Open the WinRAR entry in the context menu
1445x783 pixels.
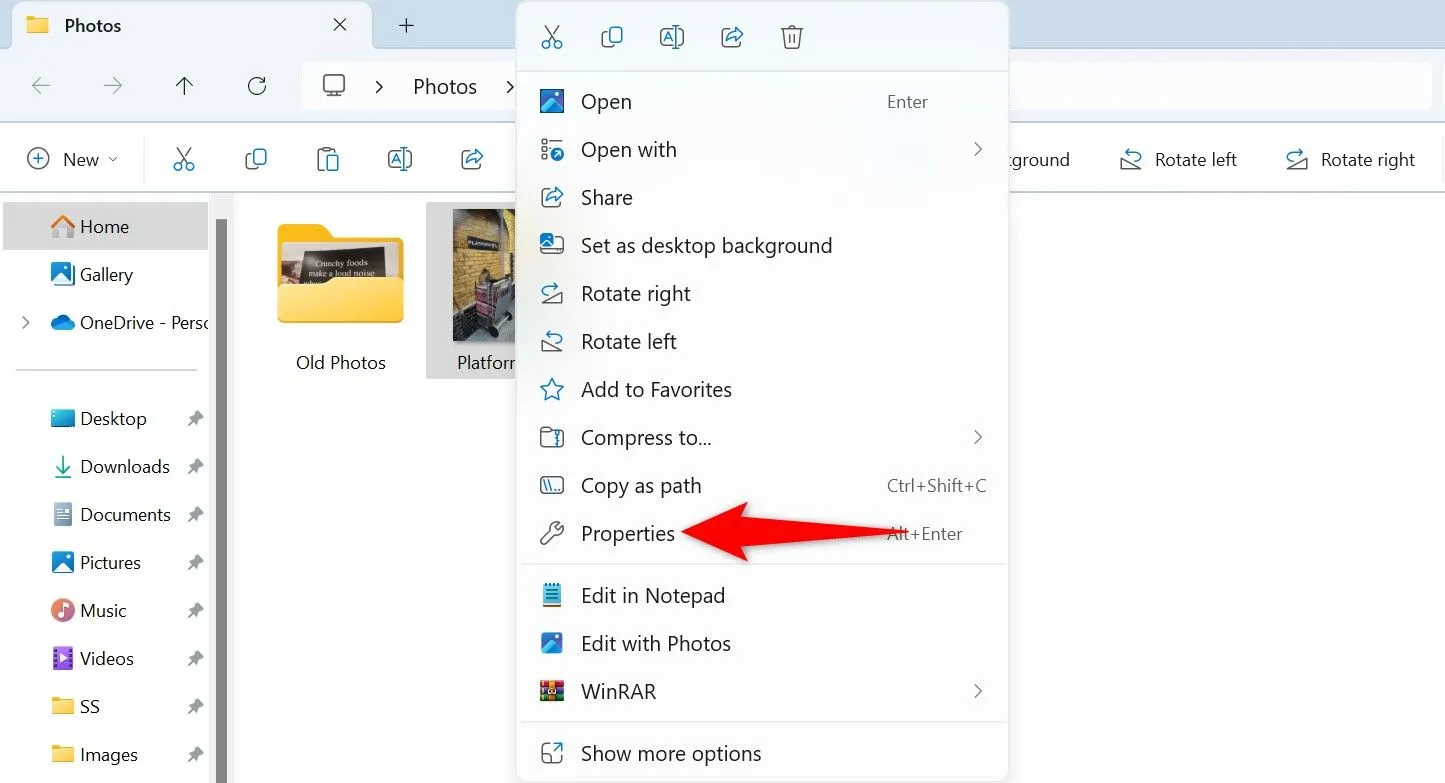pos(618,691)
